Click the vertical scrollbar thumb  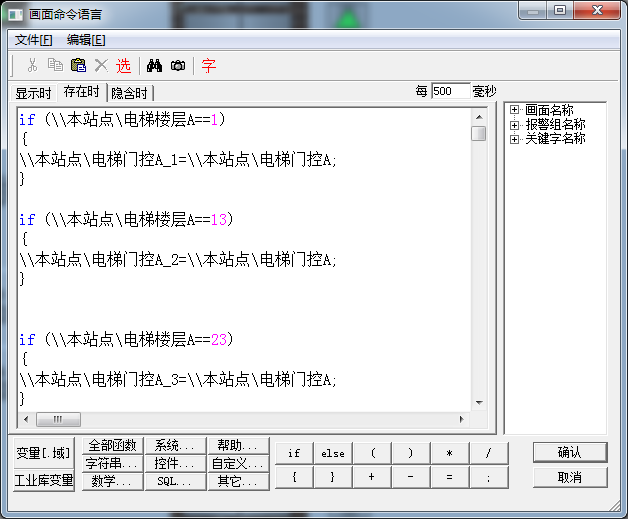pyautogui.click(x=479, y=133)
